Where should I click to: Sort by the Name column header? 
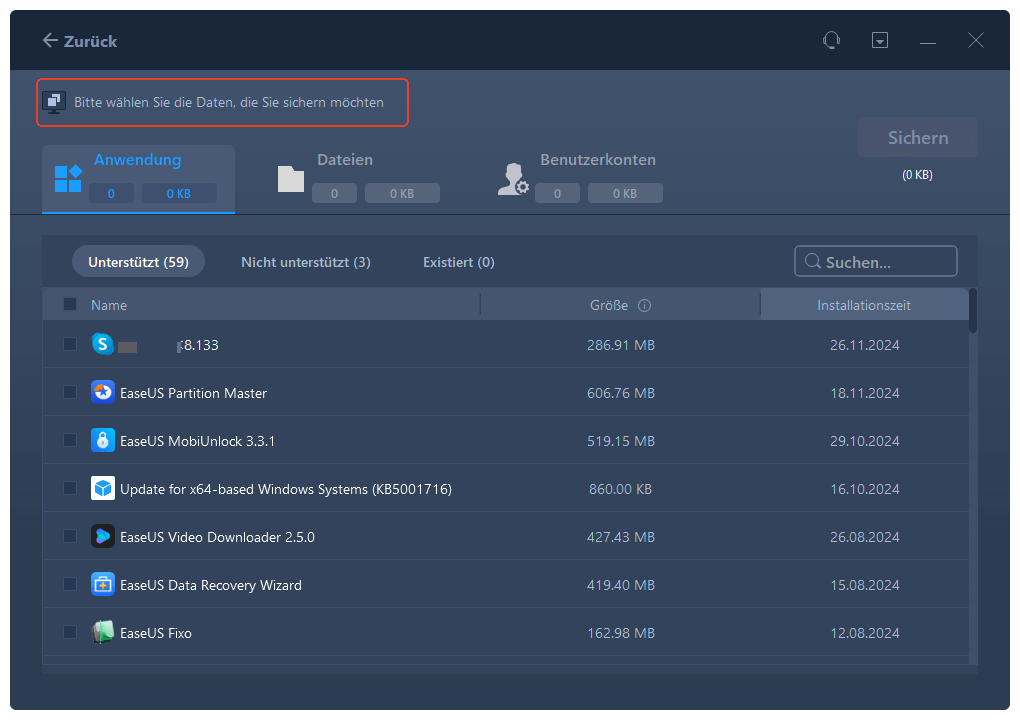109,305
